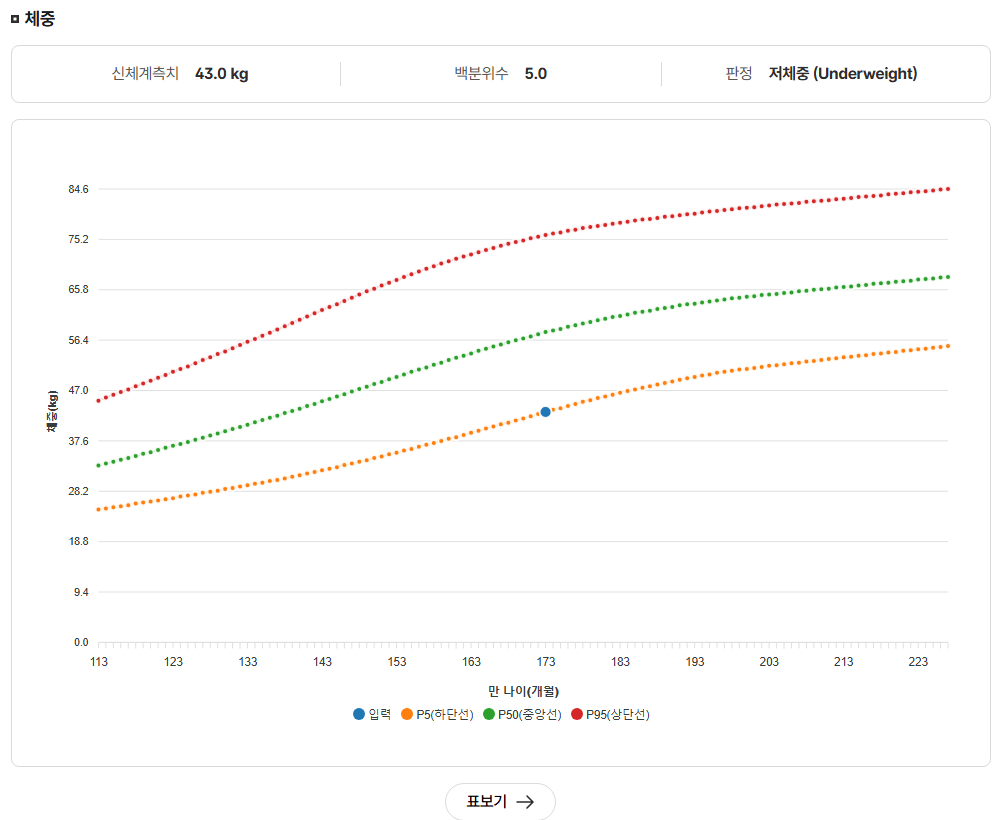Click the 153 x-axis label
This screenshot has height=820, width=1007.
point(397,662)
